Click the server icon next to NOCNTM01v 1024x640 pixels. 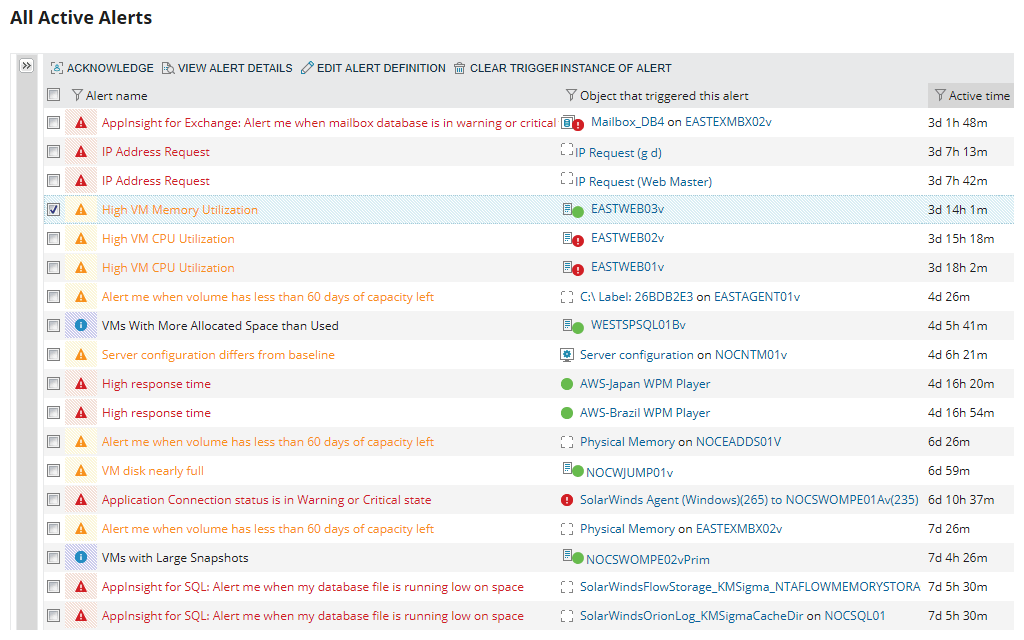pos(567,354)
